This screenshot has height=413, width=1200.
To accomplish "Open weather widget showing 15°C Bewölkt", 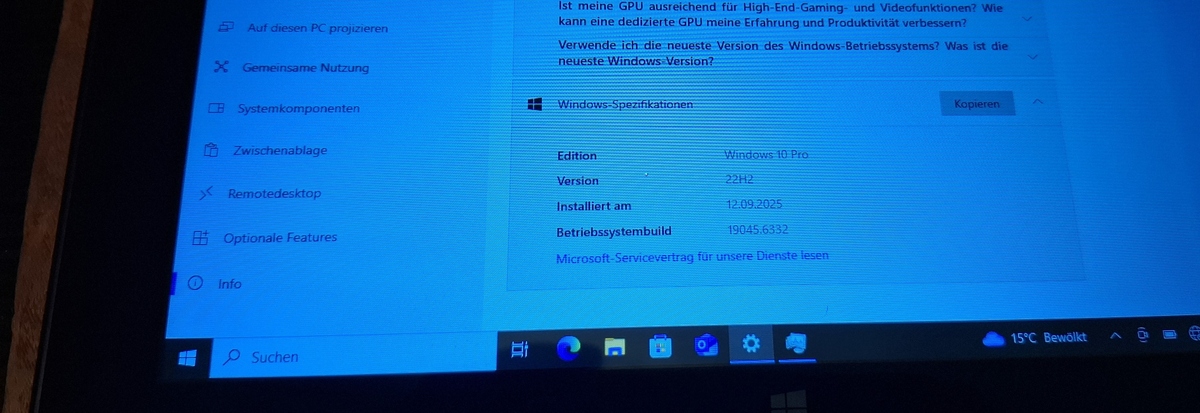I will pos(1035,339).
